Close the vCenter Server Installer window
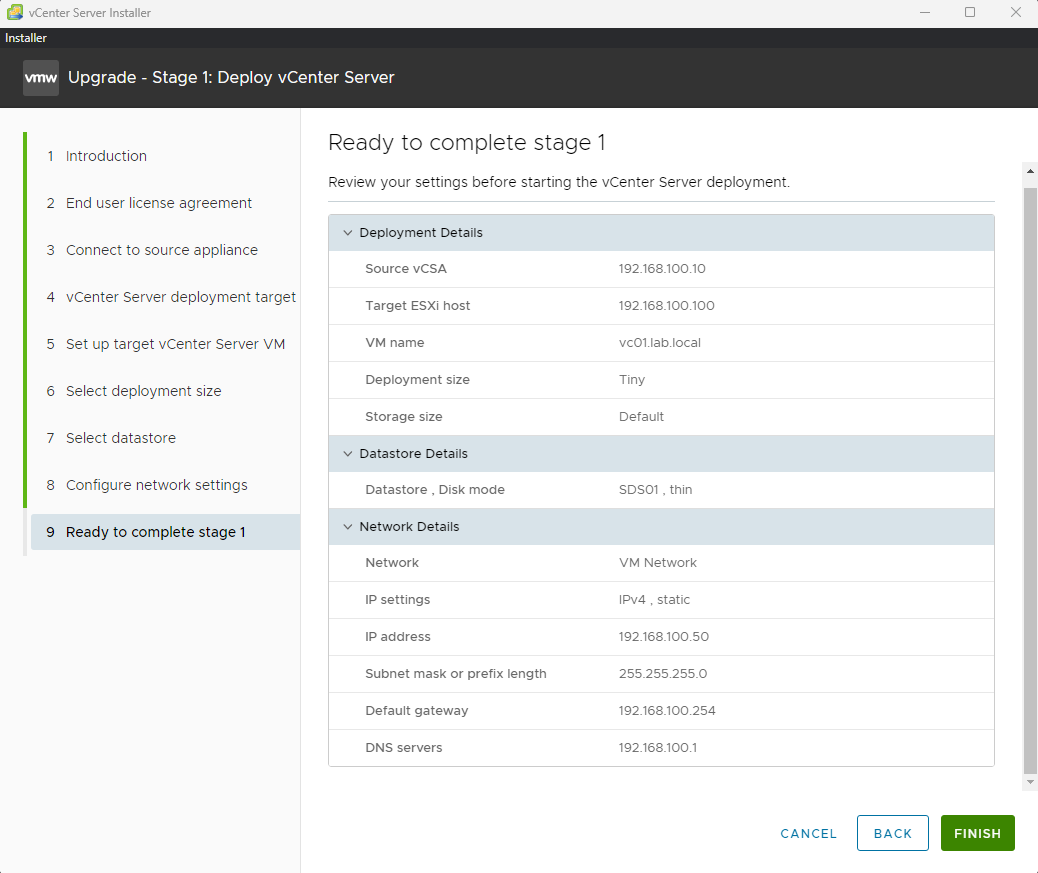The image size is (1038, 873). point(1015,13)
